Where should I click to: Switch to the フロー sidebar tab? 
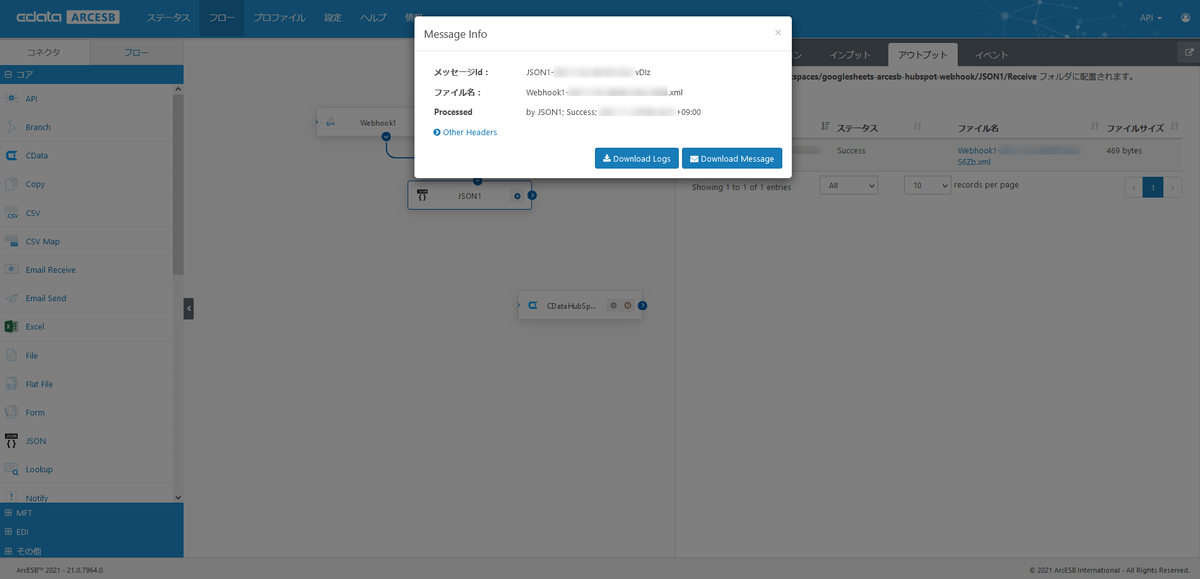pos(136,52)
